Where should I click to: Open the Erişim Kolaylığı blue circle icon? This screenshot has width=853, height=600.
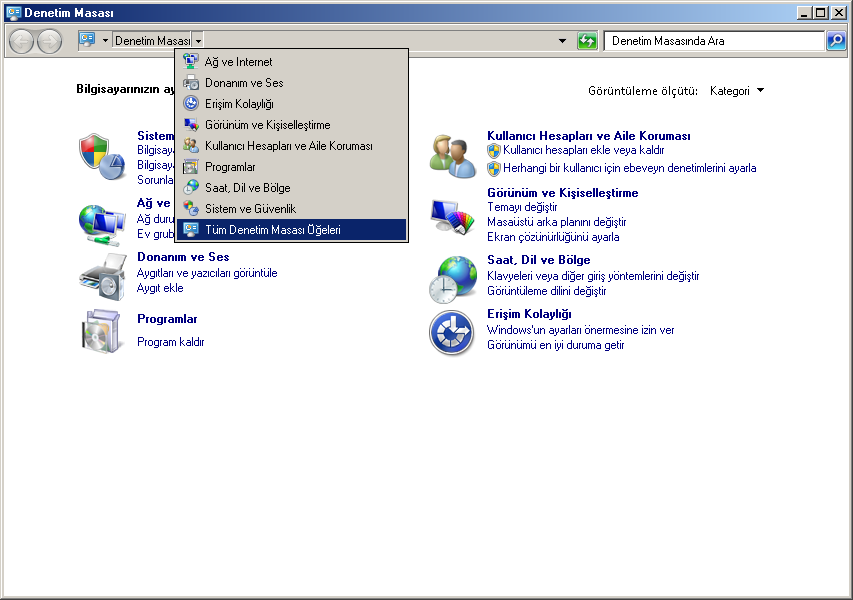click(x=452, y=332)
